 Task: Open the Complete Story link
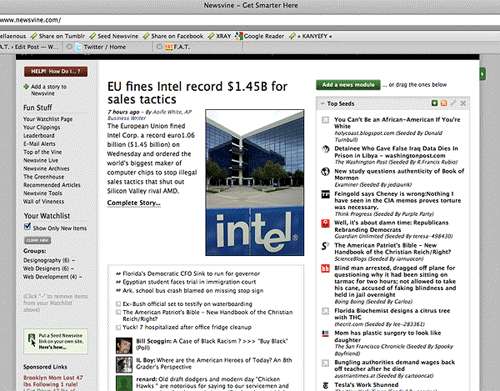(x=134, y=203)
